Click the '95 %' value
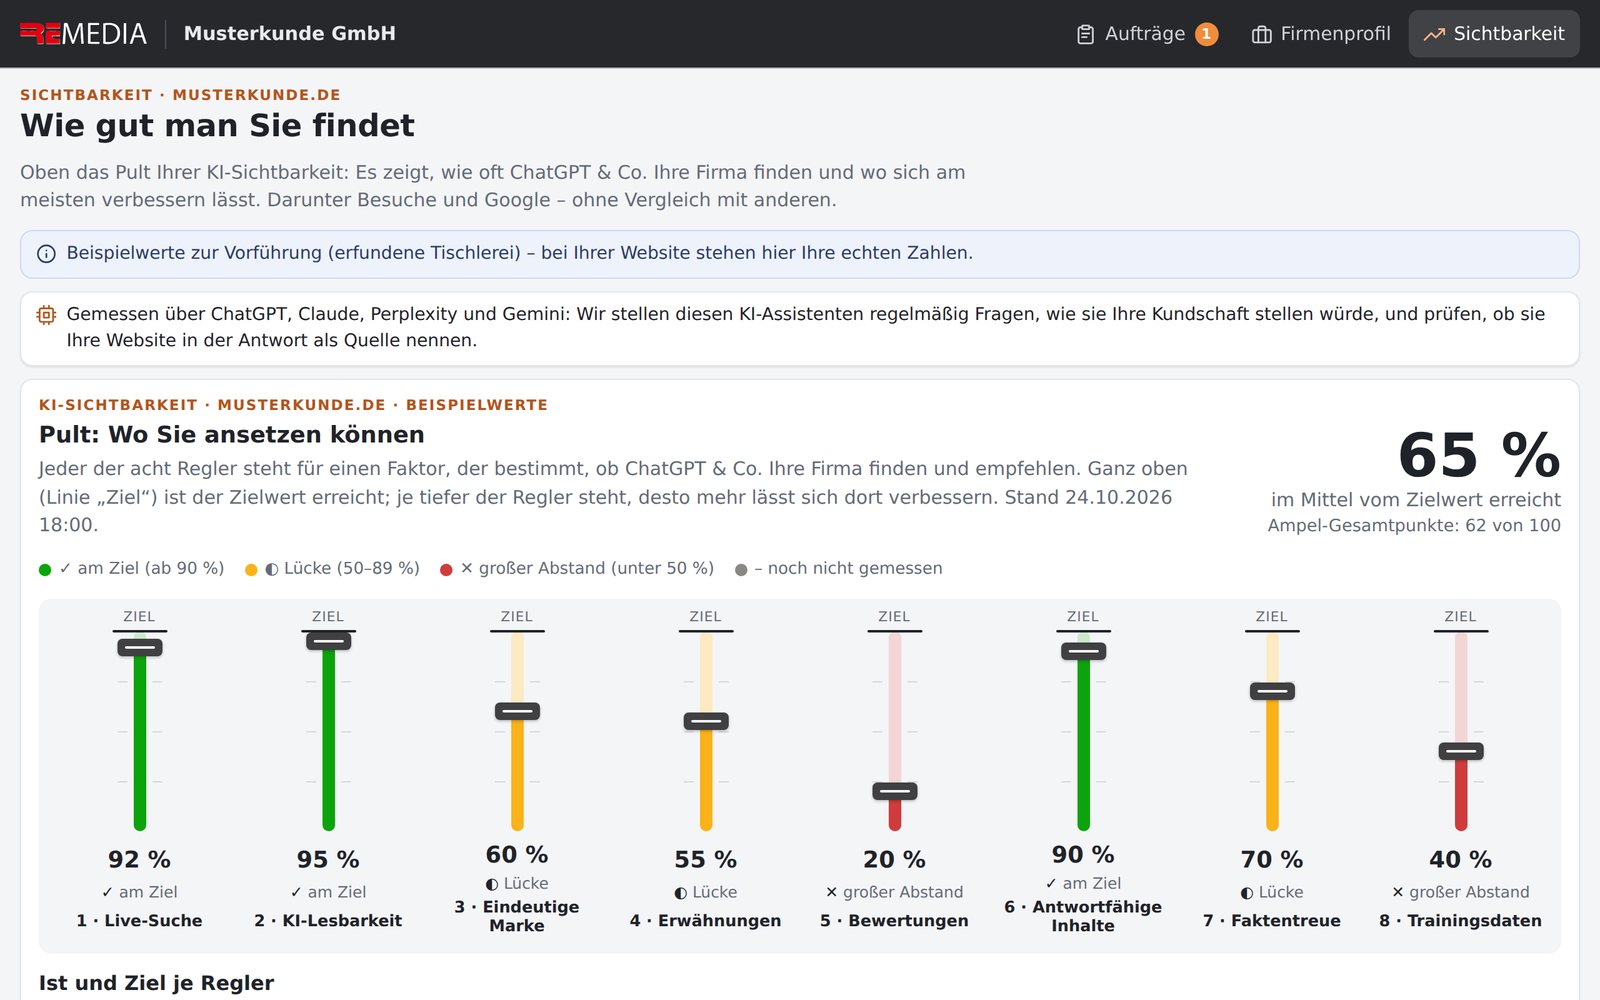1600x1000 pixels. 328,860
